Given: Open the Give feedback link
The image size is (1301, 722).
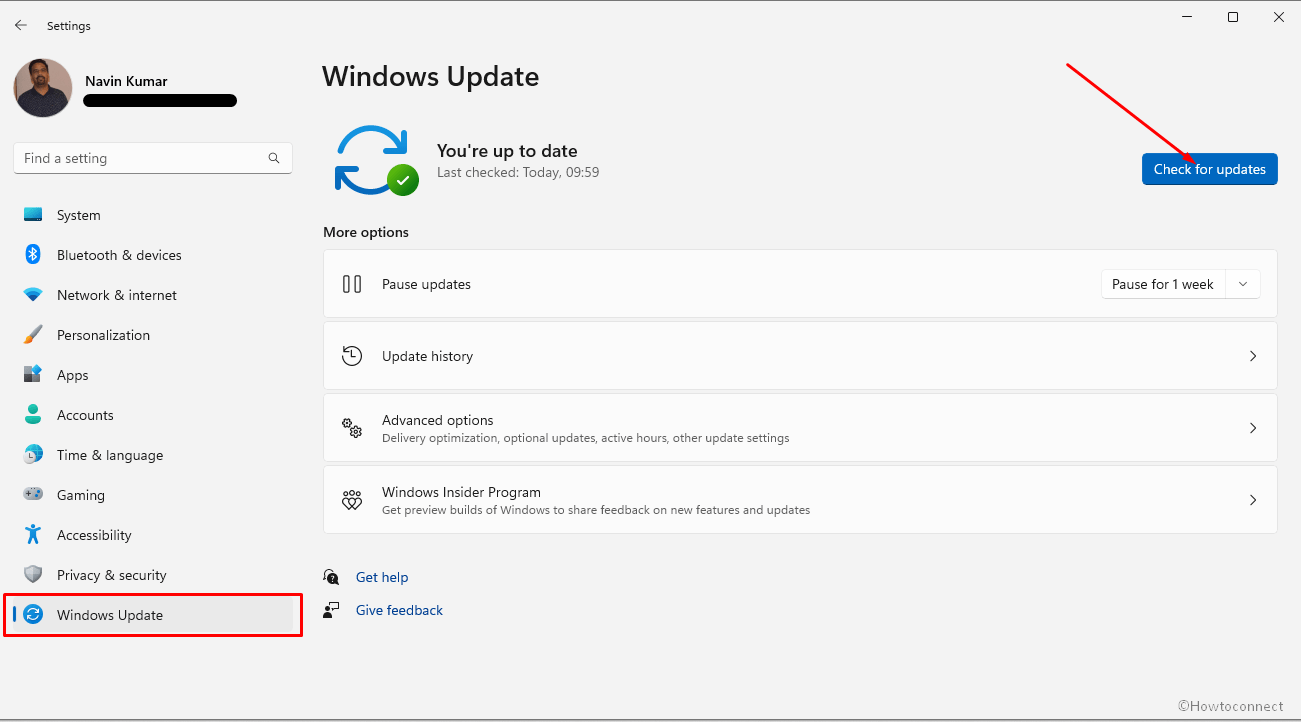Looking at the screenshot, I should 399,610.
